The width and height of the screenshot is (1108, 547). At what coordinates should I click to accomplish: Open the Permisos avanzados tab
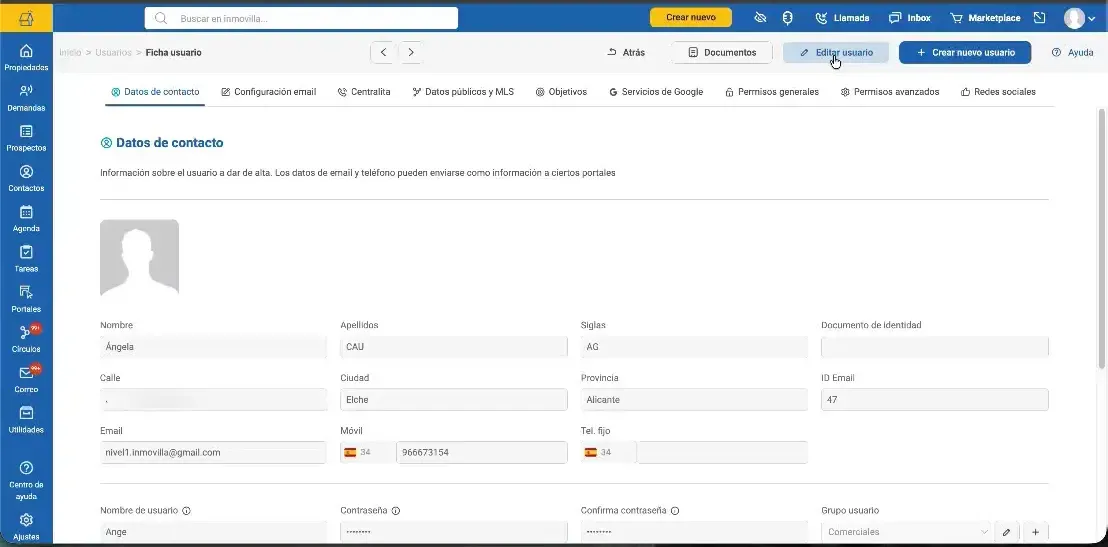click(890, 92)
